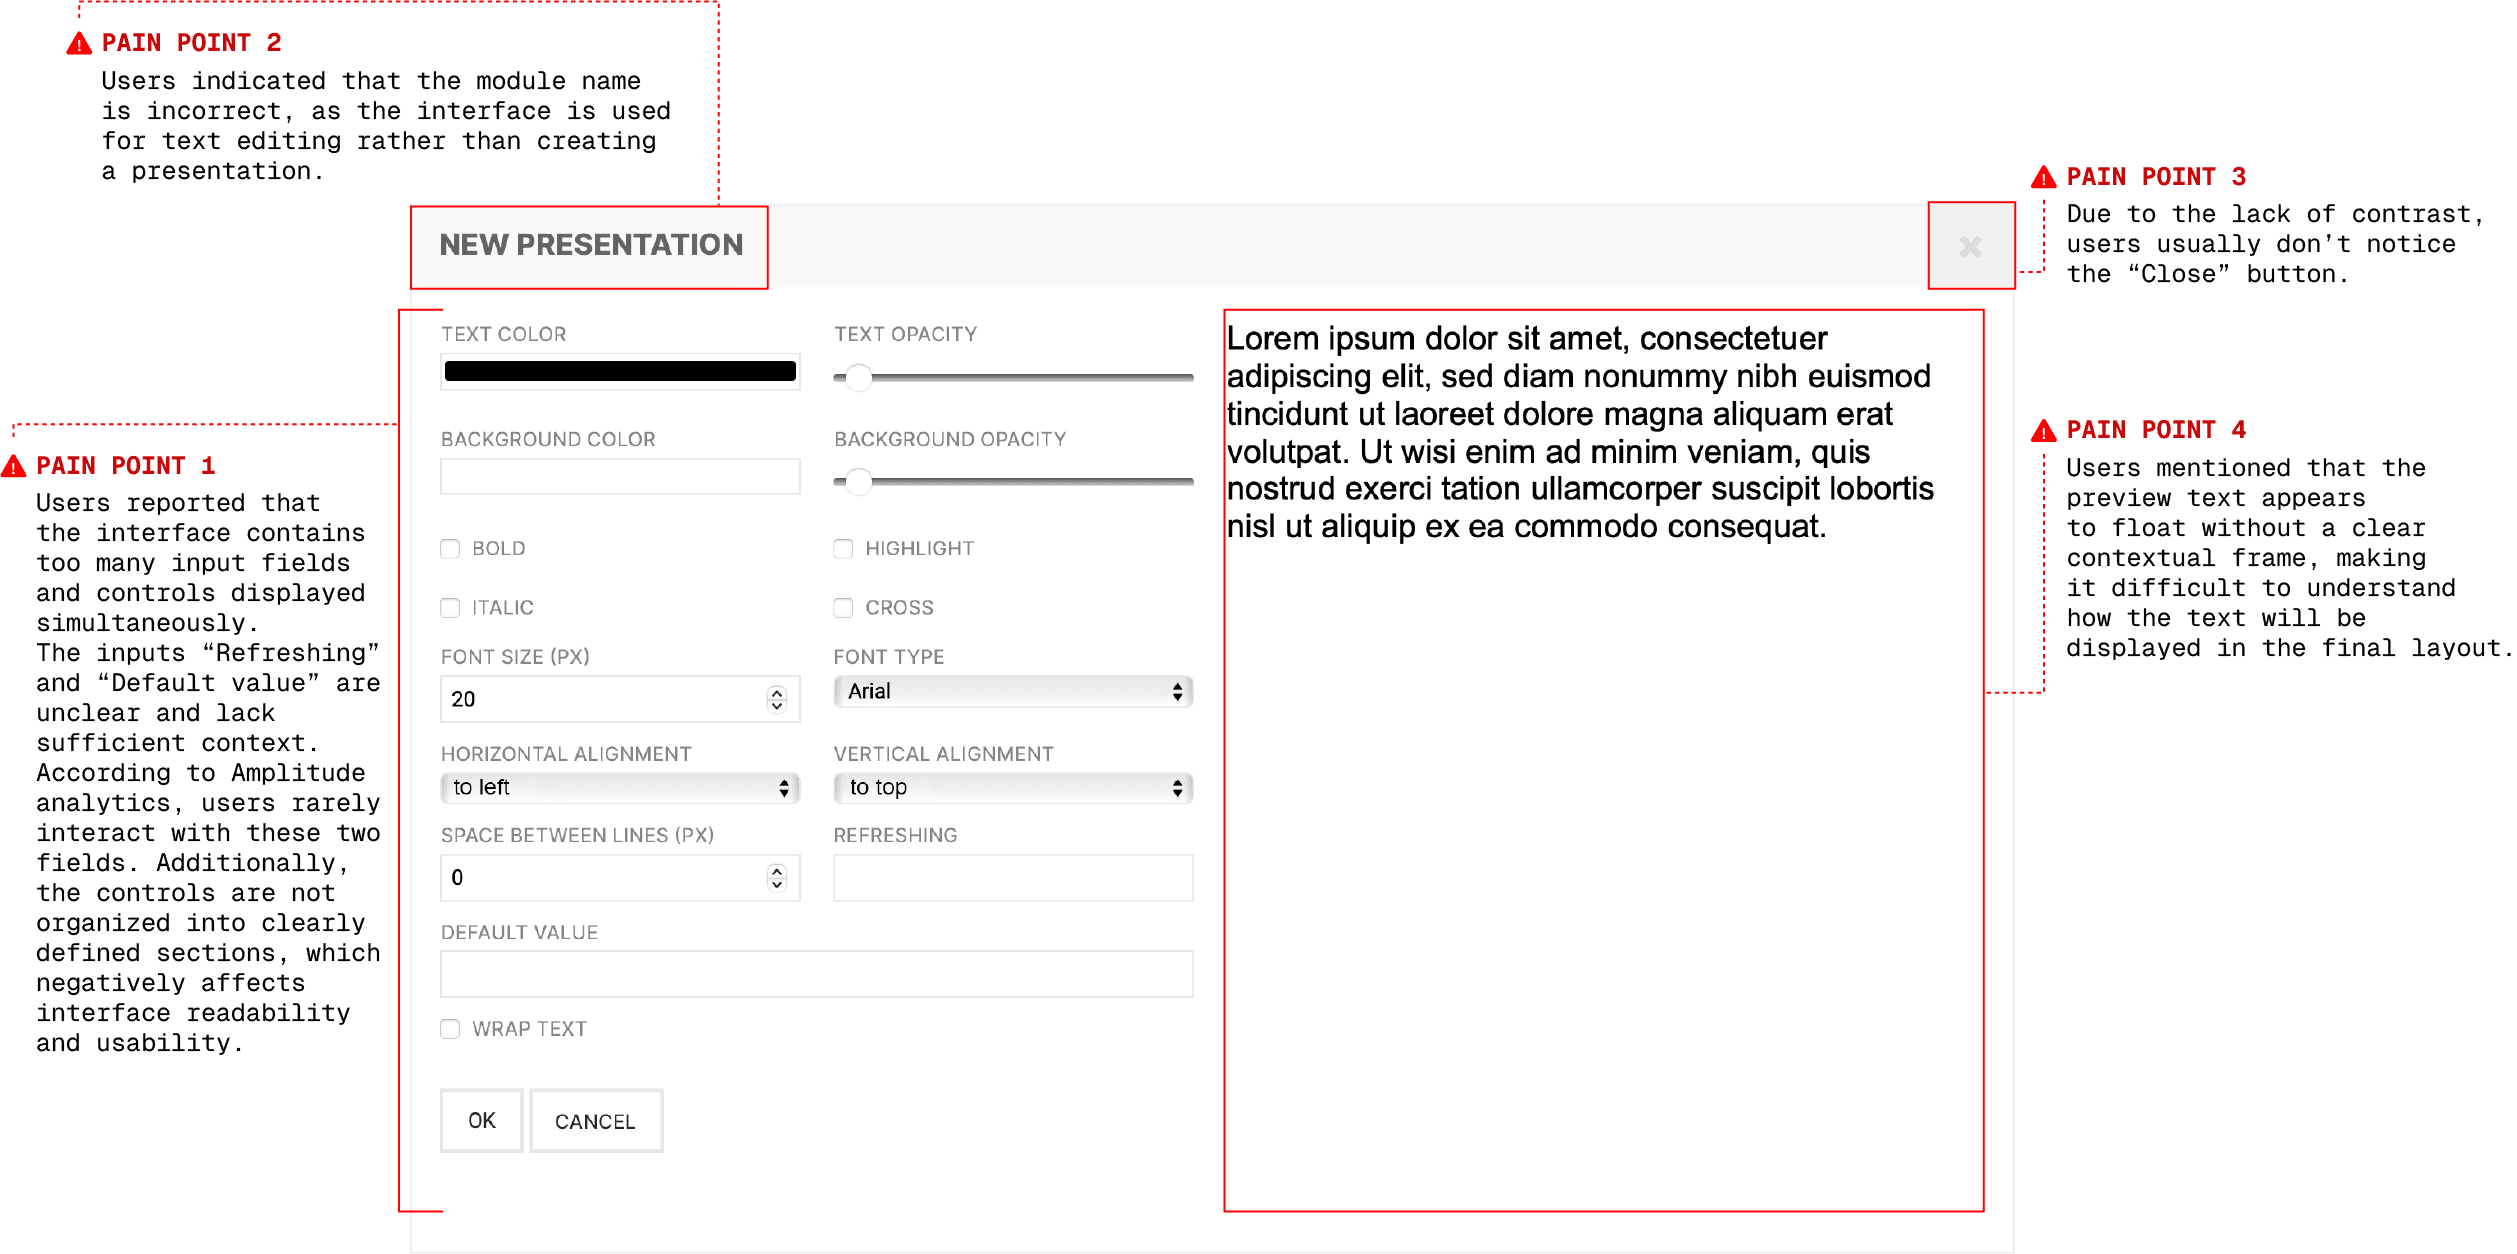2517x1254 pixels.
Task: Click Pain Point 4 warning icon
Action: point(2043,431)
